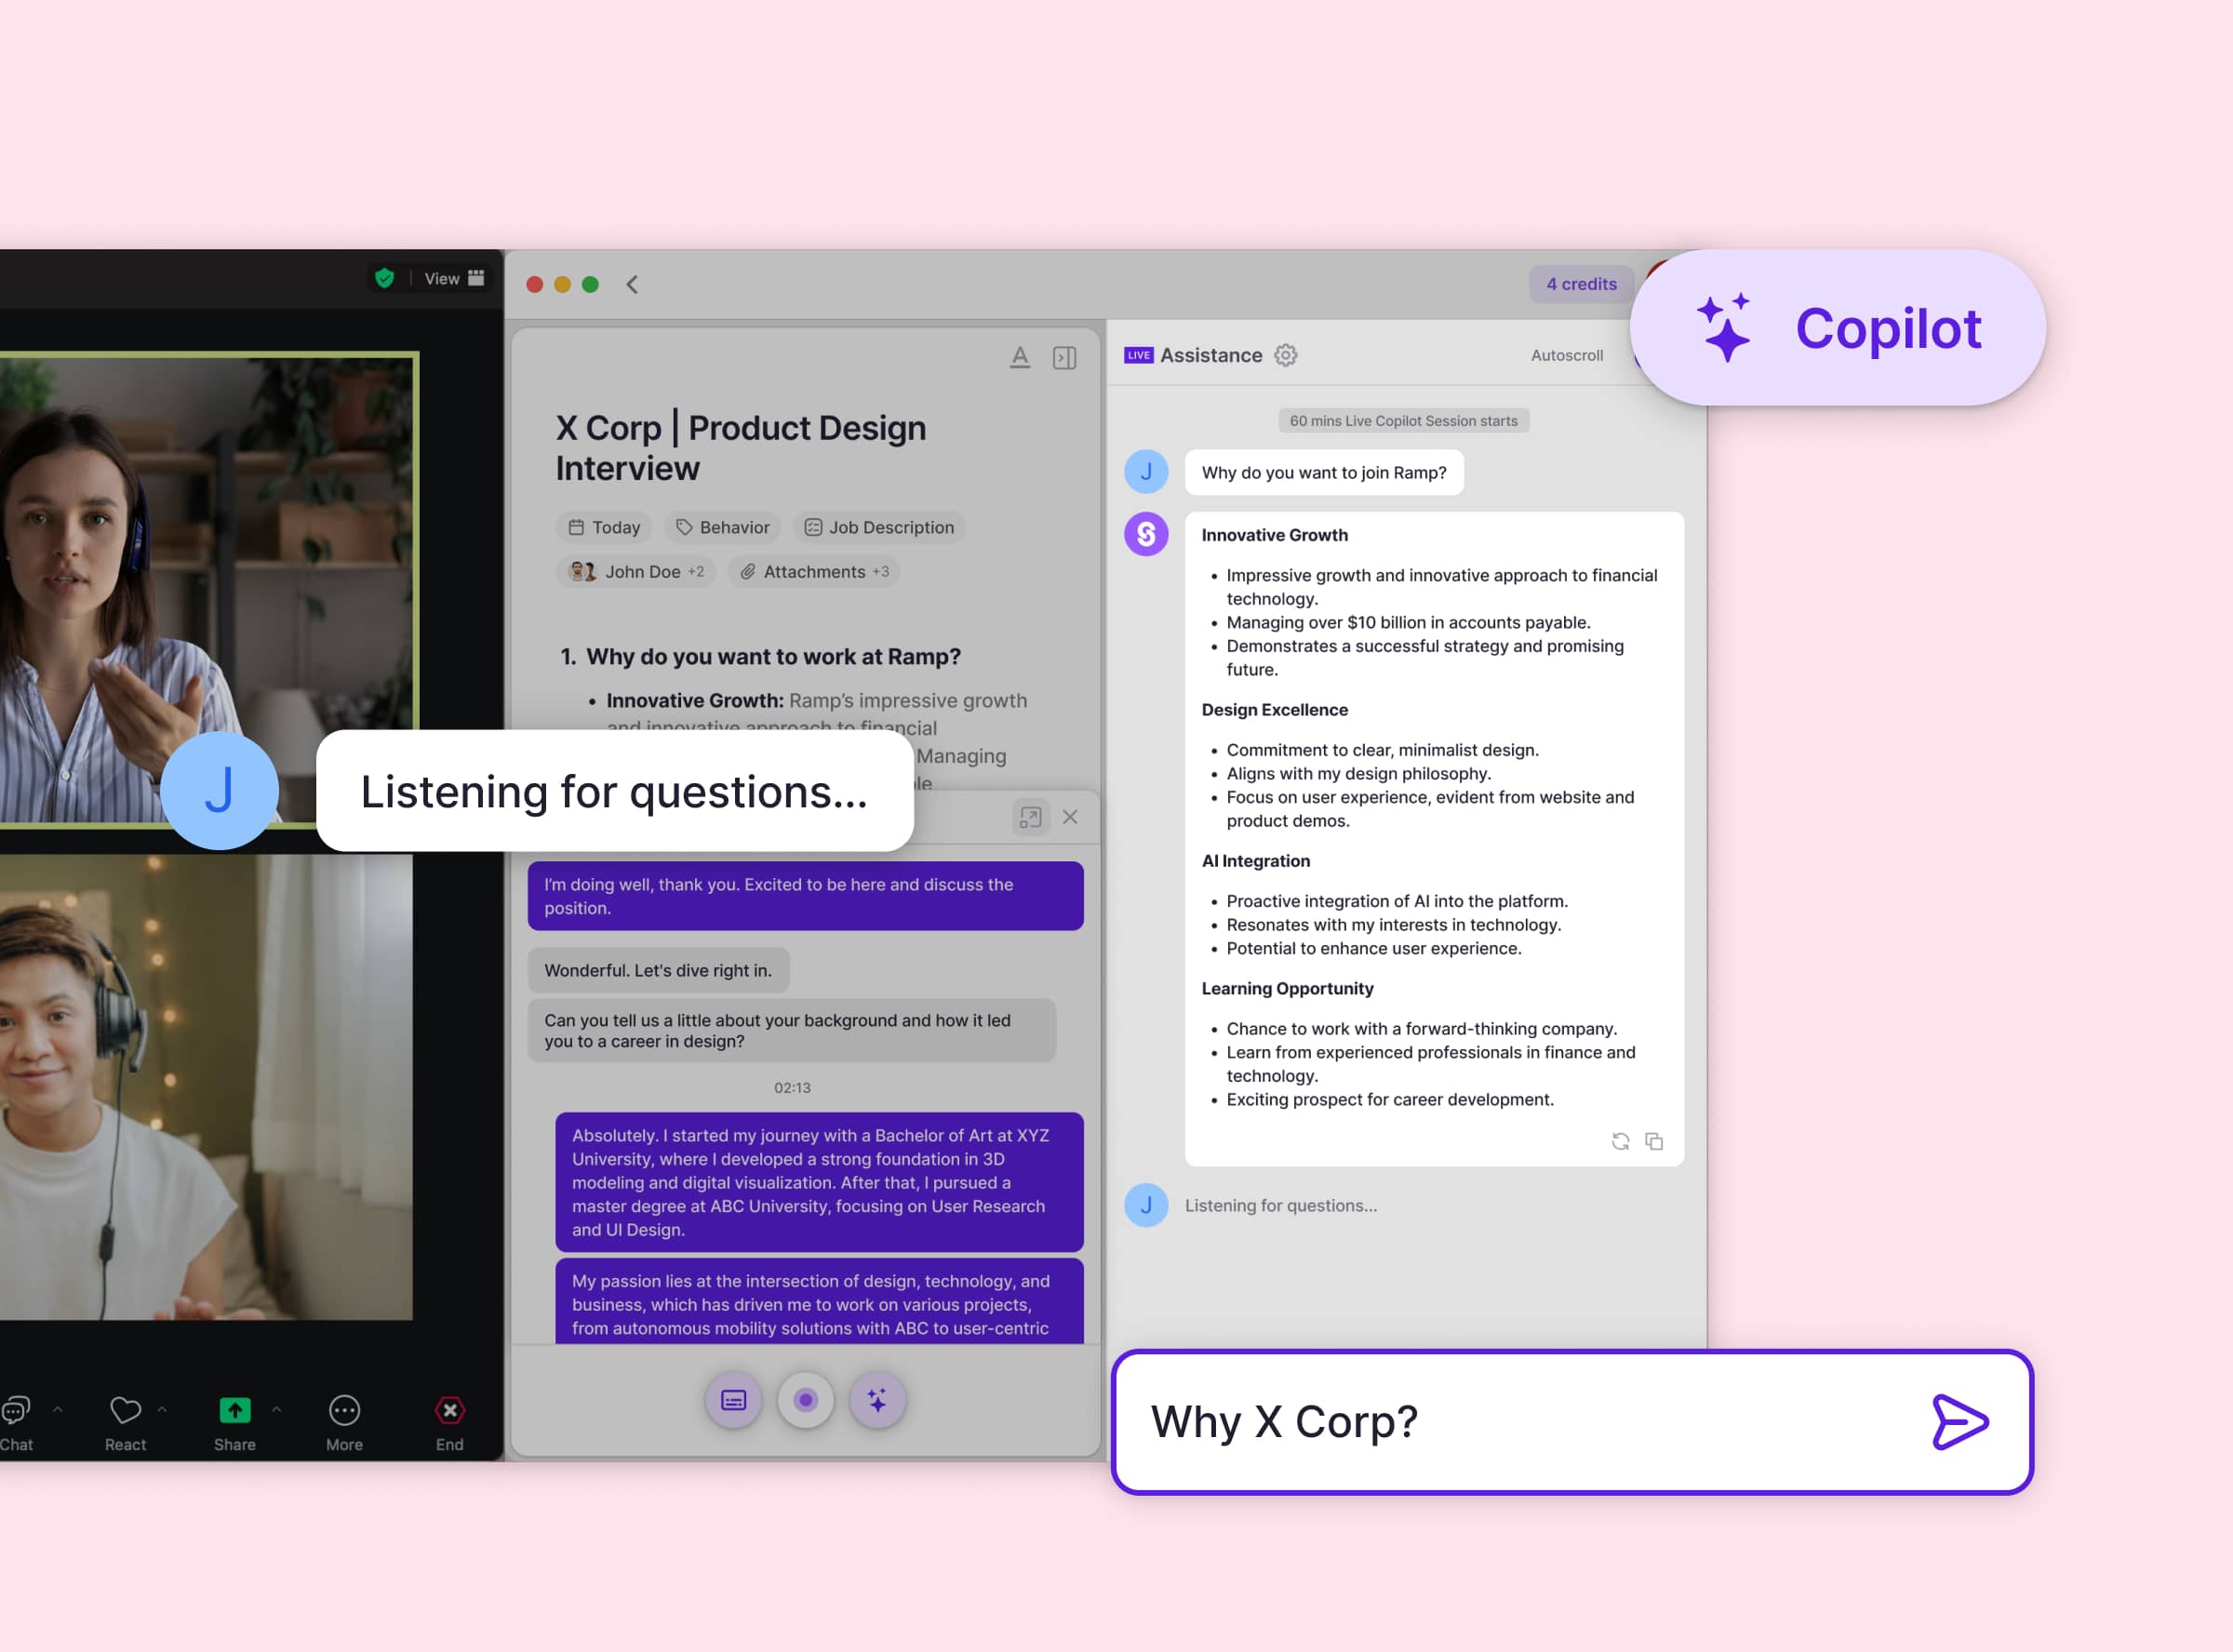This screenshot has width=2233, height=1652.
Task: Click heading 'Why do you want to work at Ramp?'
Action: point(773,656)
